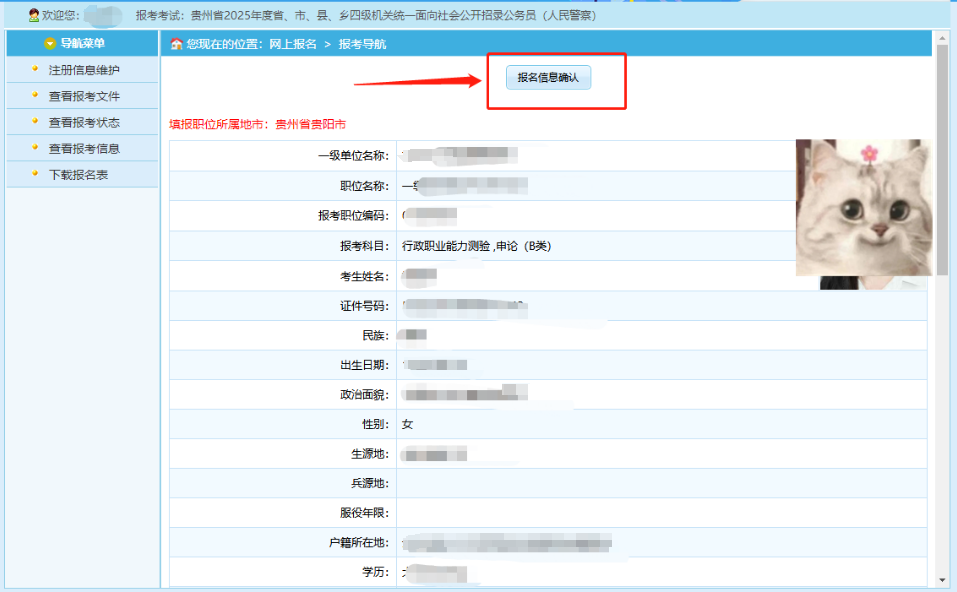Click the 生源地 label
Viewport: 957px width, 592px height.
(x=369, y=454)
